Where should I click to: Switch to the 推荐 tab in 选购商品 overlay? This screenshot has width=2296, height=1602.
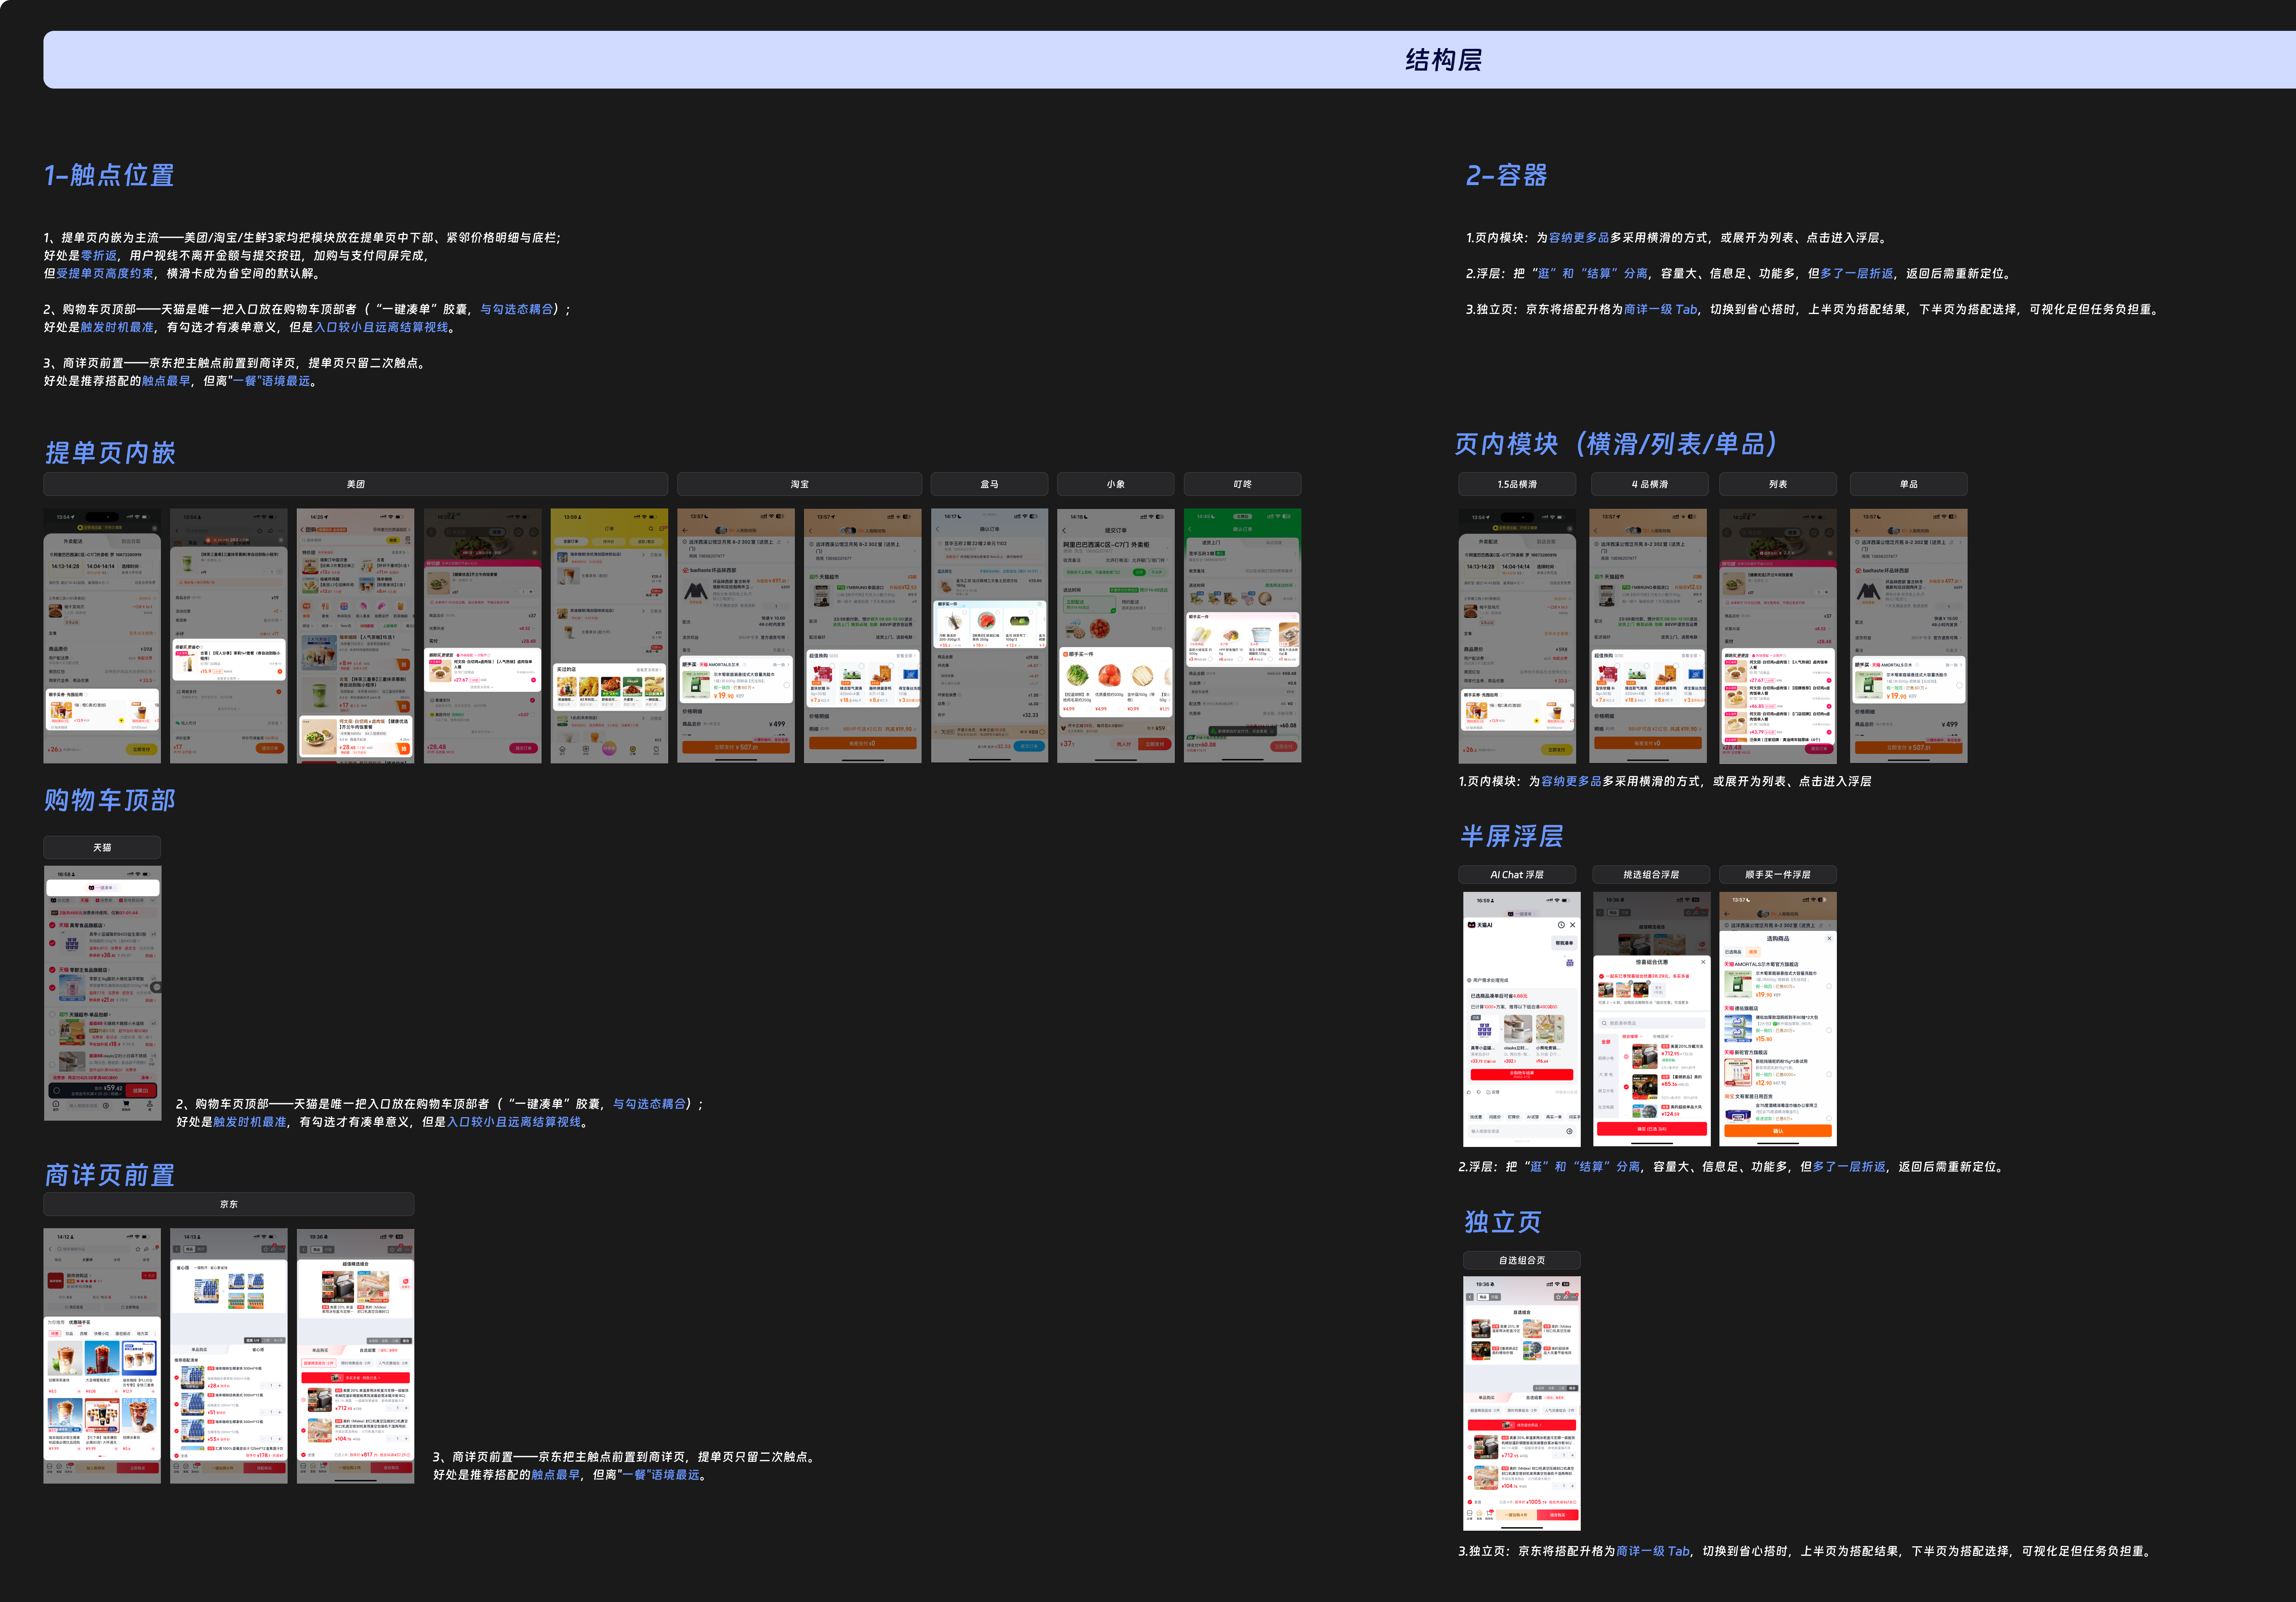(x=1753, y=952)
